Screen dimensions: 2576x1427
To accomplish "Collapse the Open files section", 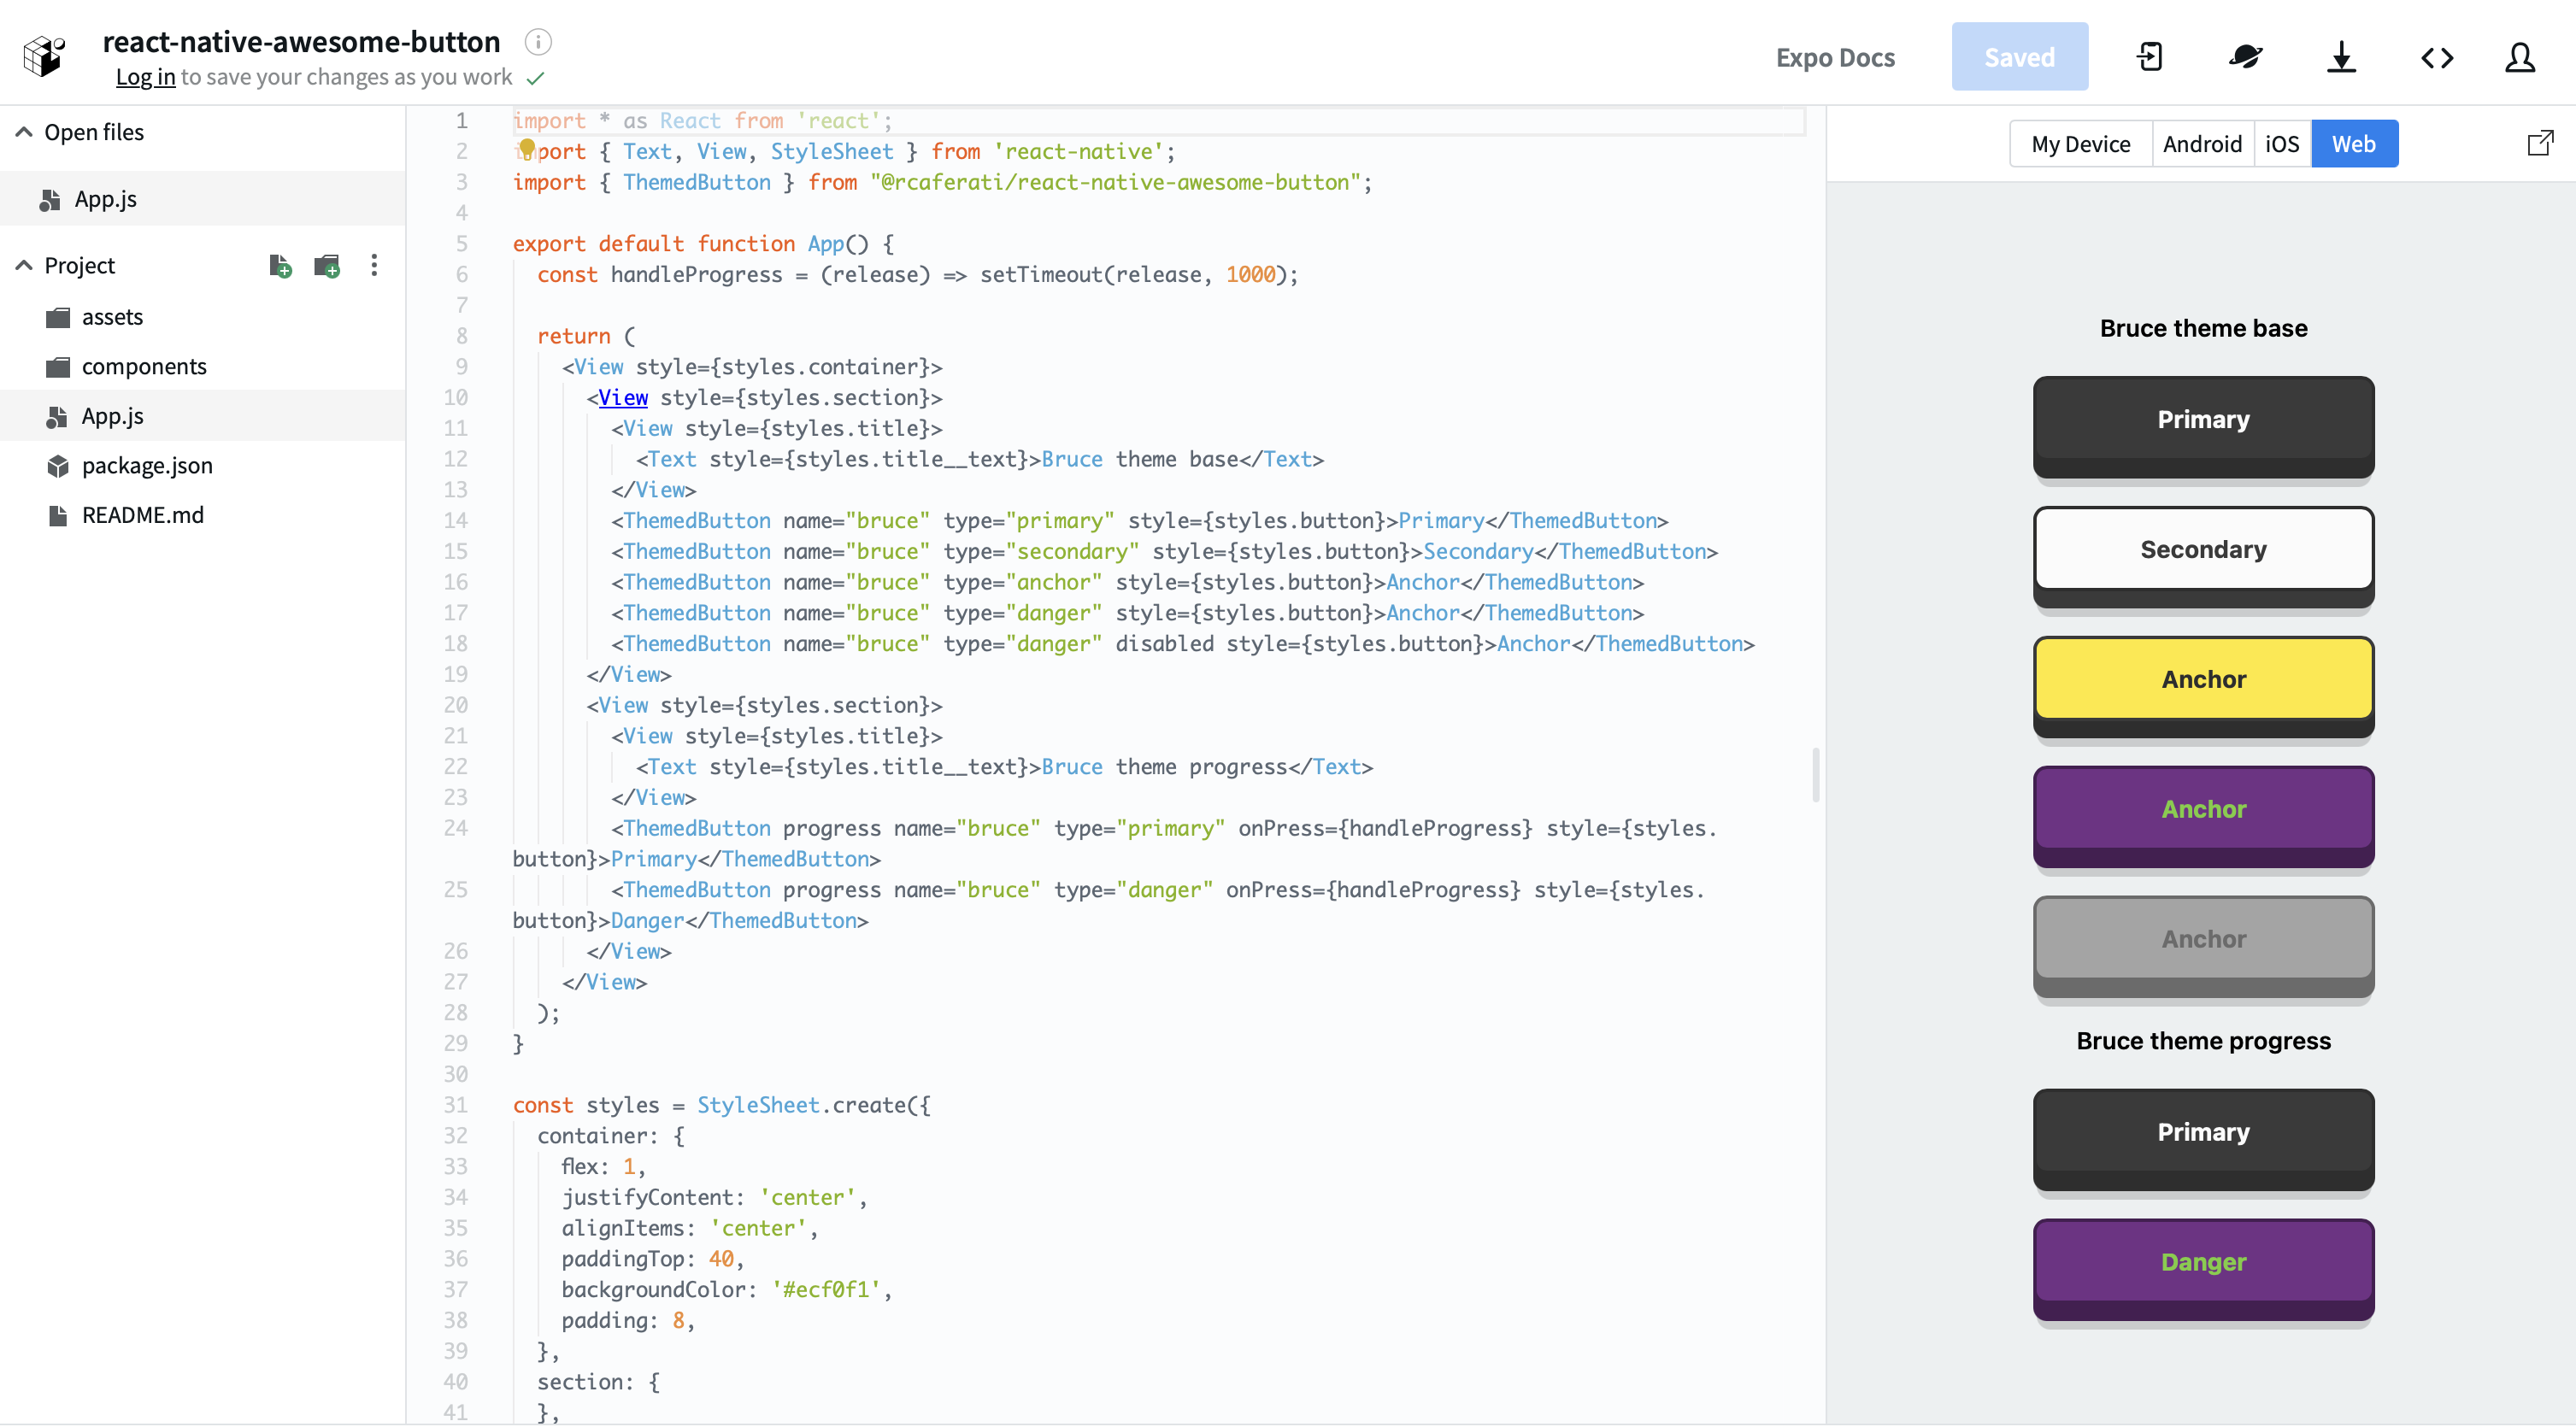I will point(24,132).
